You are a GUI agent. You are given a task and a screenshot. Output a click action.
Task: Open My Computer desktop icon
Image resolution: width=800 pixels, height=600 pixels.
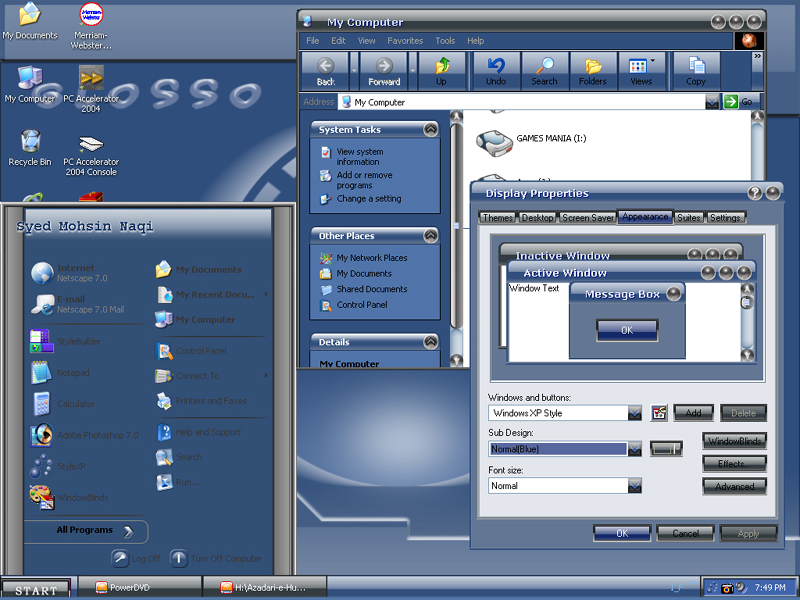[x=30, y=84]
